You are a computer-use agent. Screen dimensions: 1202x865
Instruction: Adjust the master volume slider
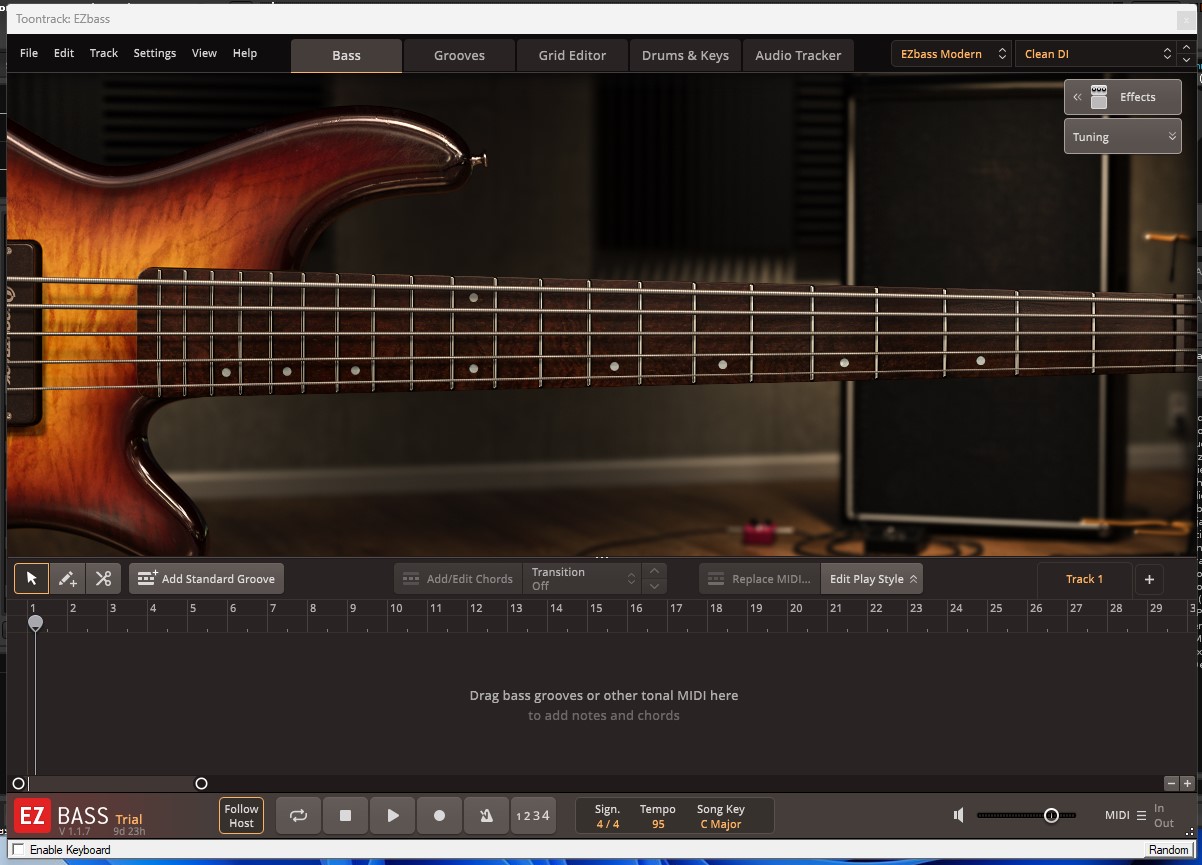pos(1051,816)
